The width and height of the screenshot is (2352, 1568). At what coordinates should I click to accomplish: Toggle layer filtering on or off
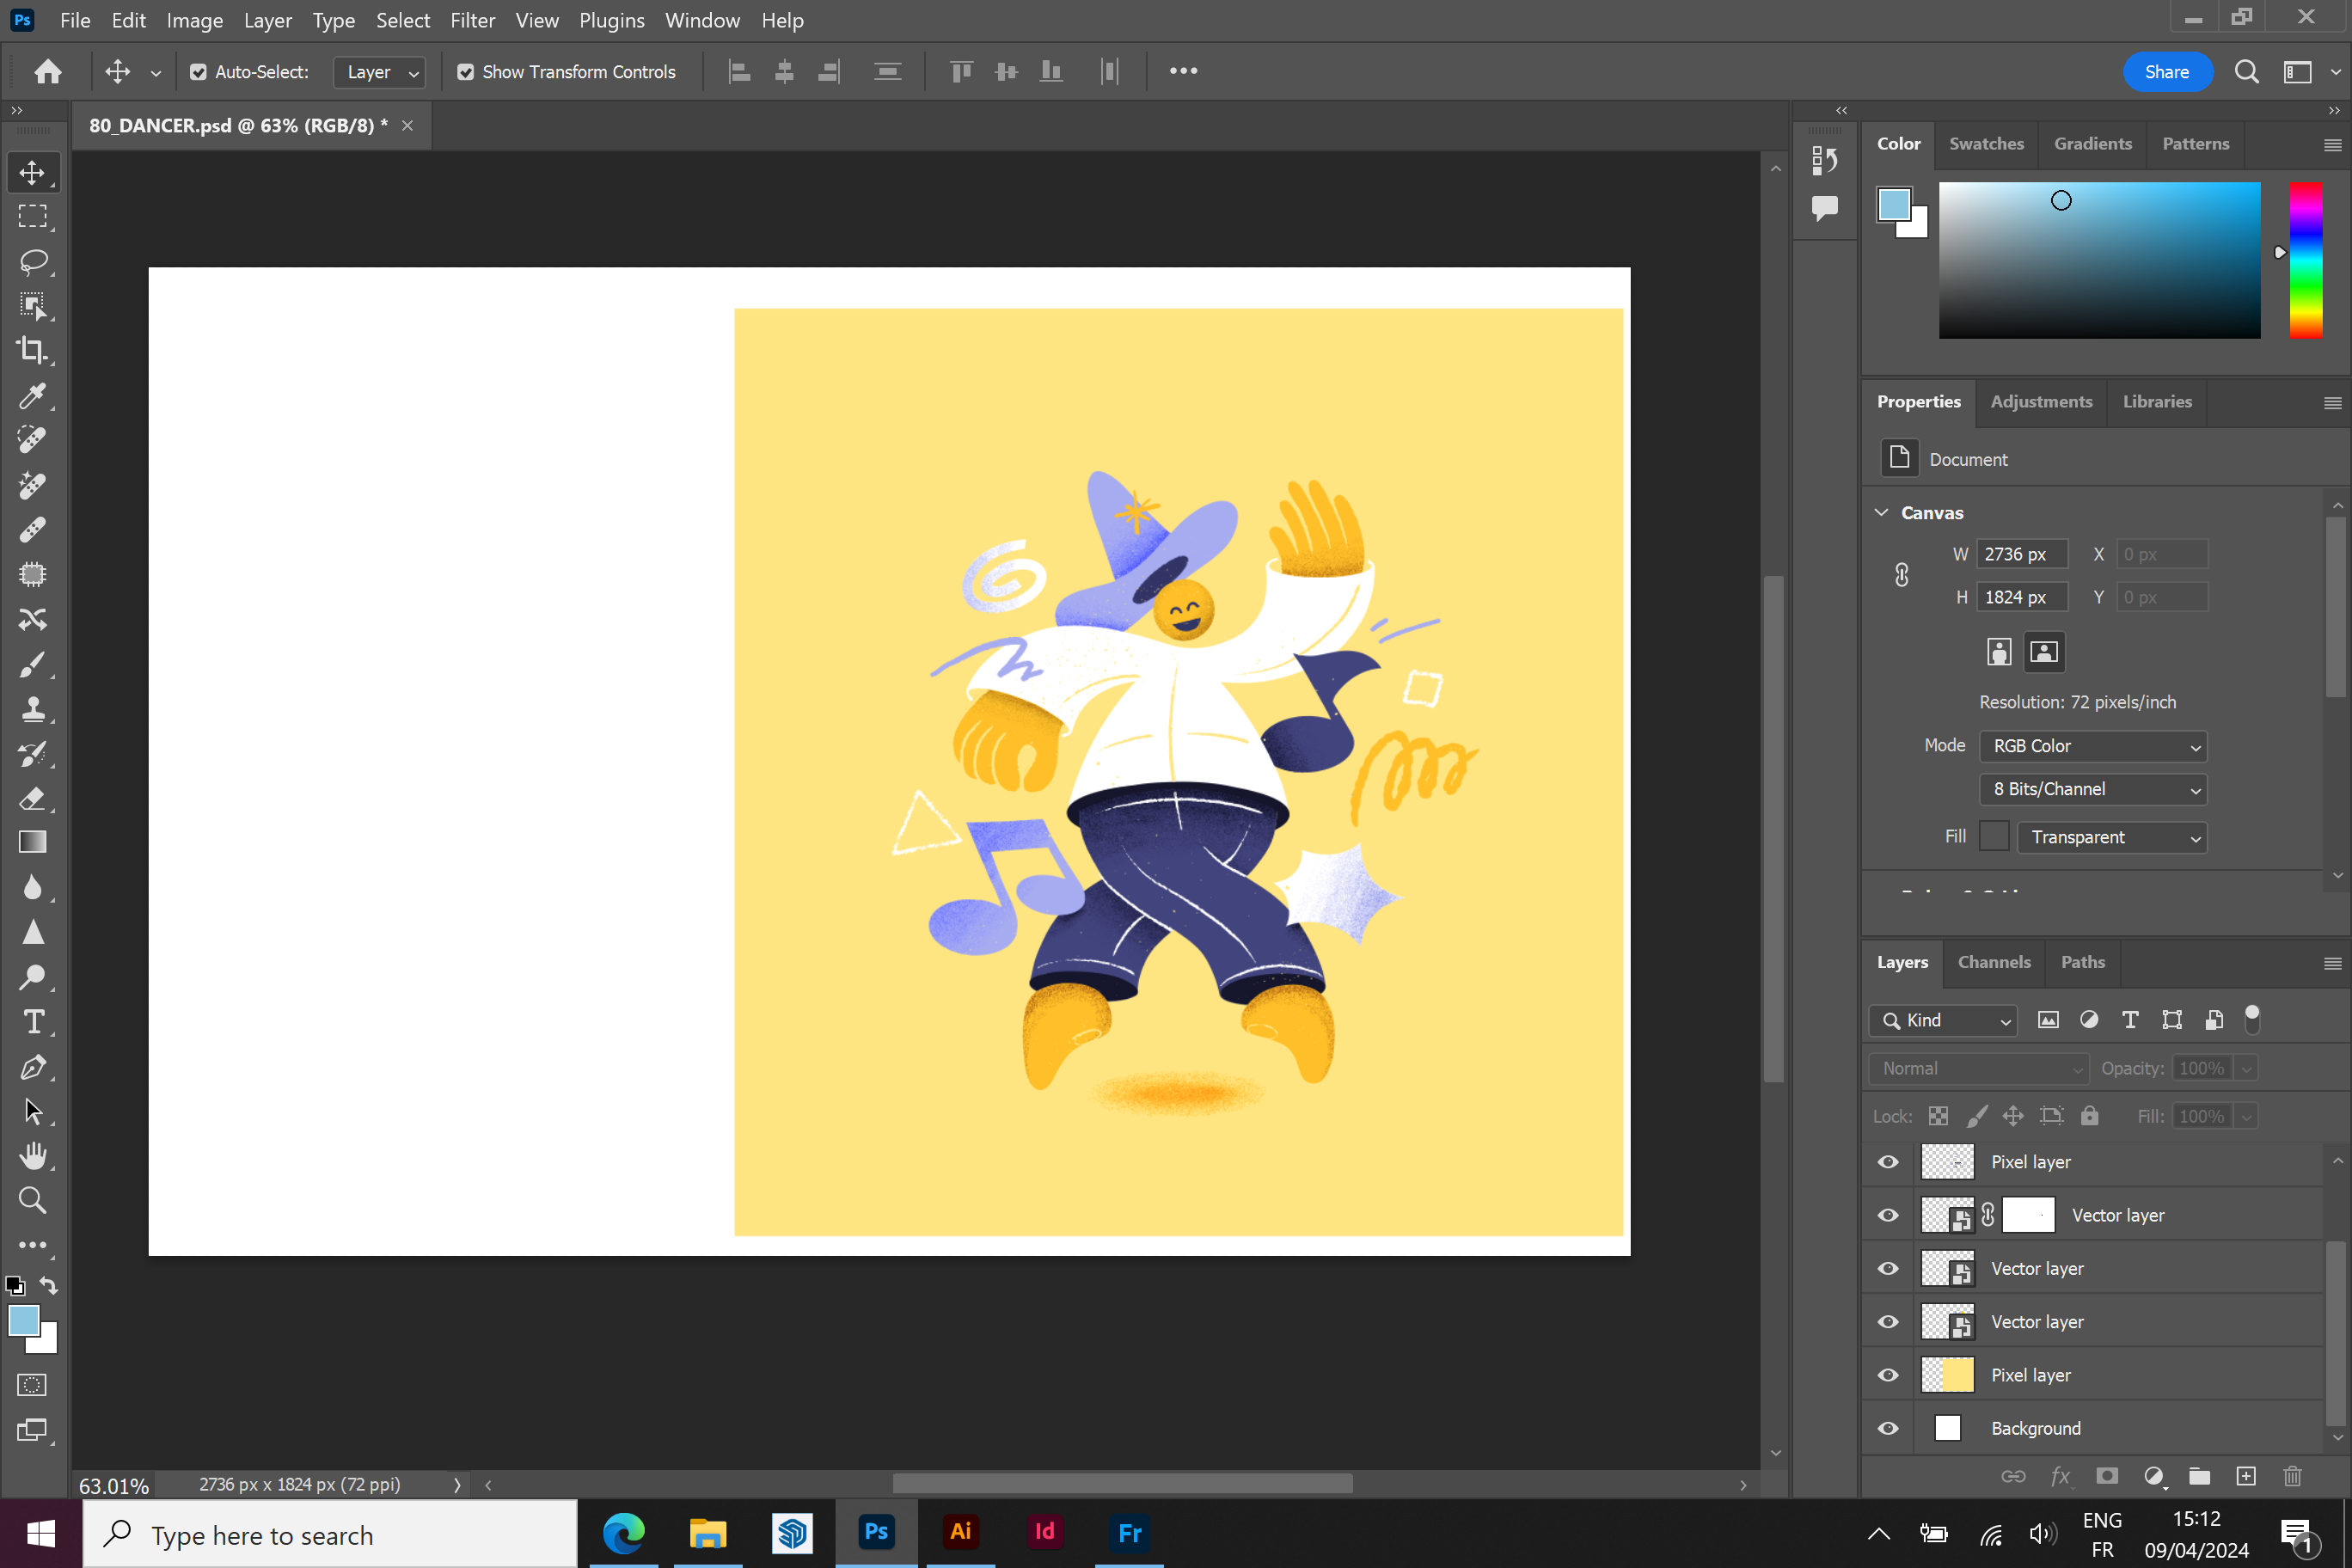(x=2252, y=1019)
